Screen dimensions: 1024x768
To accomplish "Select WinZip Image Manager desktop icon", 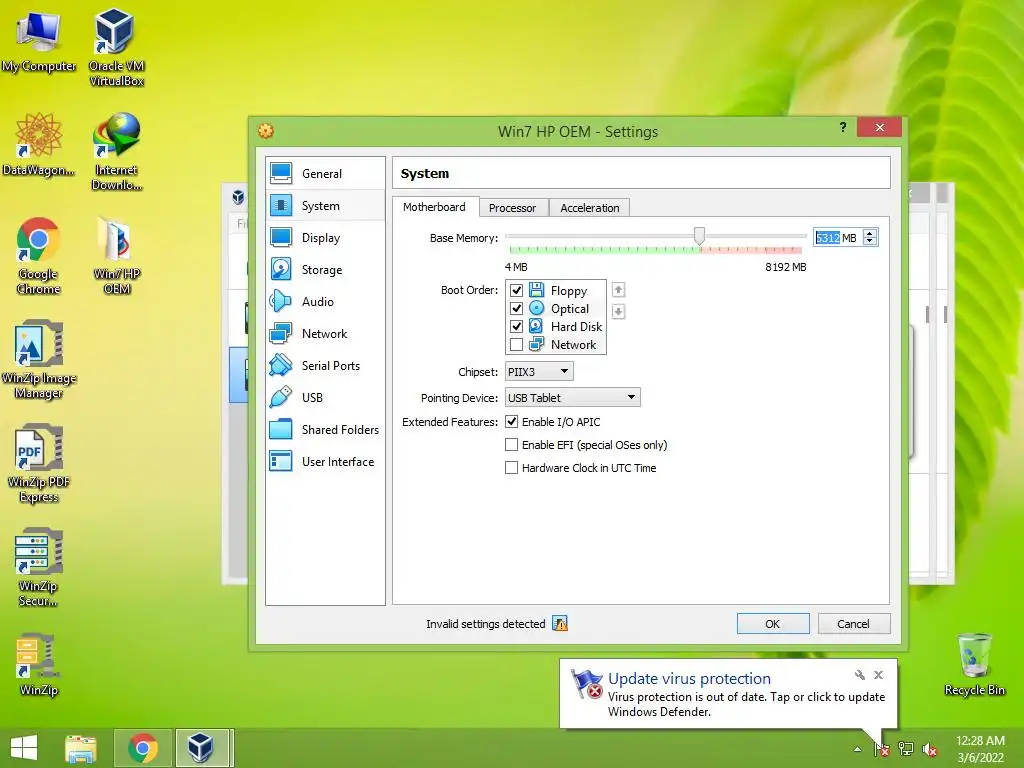I will 39,359.
